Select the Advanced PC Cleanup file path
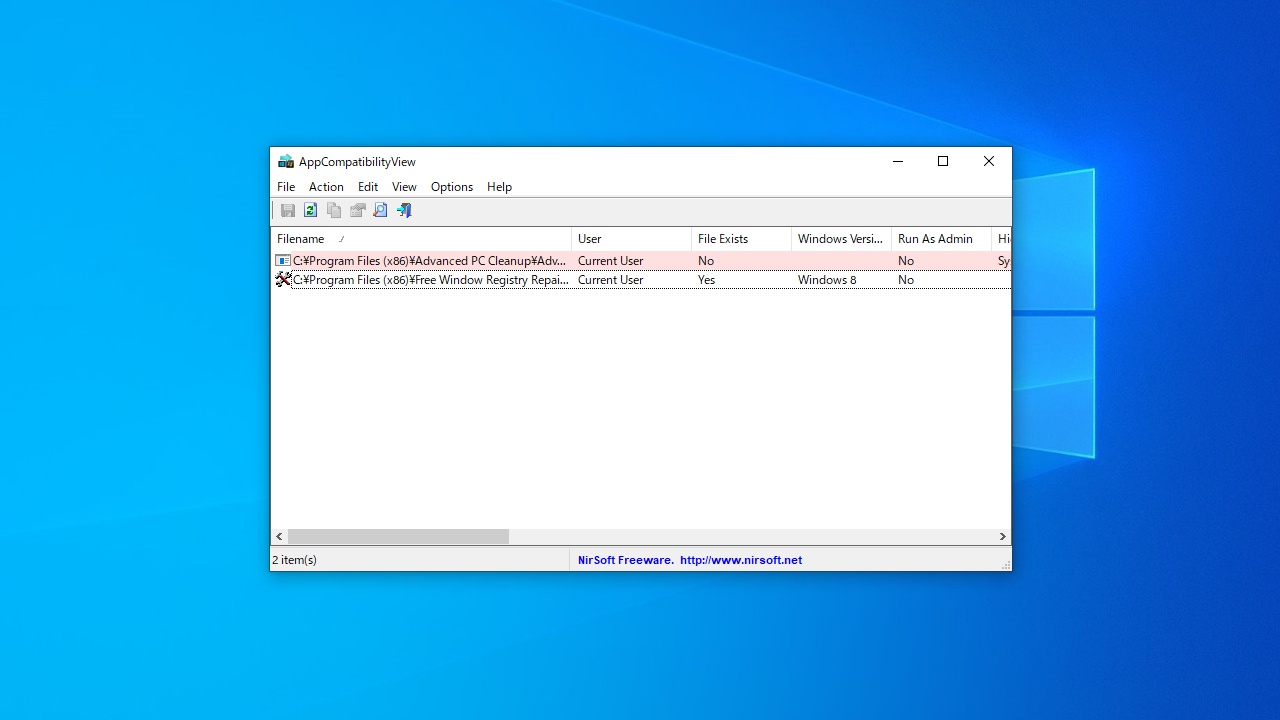The width and height of the screenshot is (1280, 720). 429,261
